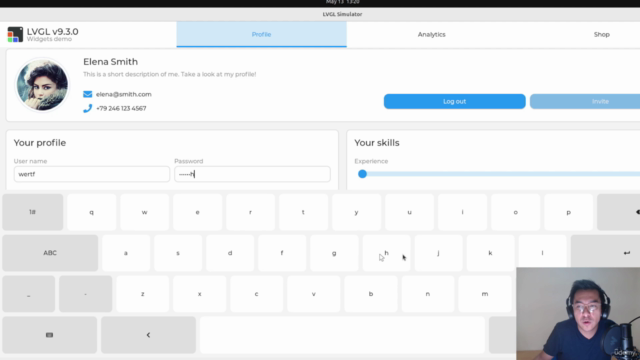
Task: Open the Analytics tab
Action: click(x=431, y=34)
